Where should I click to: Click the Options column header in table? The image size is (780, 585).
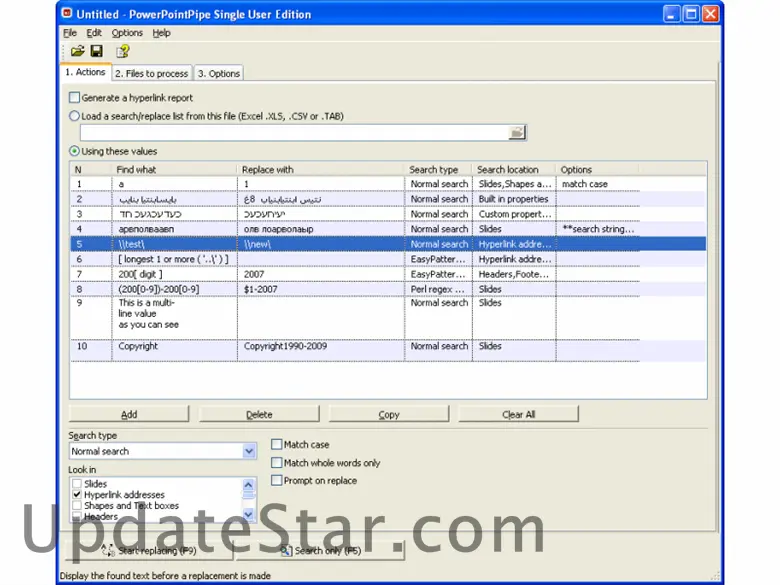(598, 169)
